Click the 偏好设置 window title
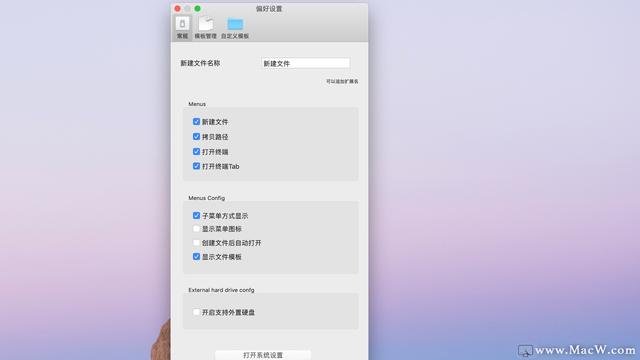 tap(269, 9)
